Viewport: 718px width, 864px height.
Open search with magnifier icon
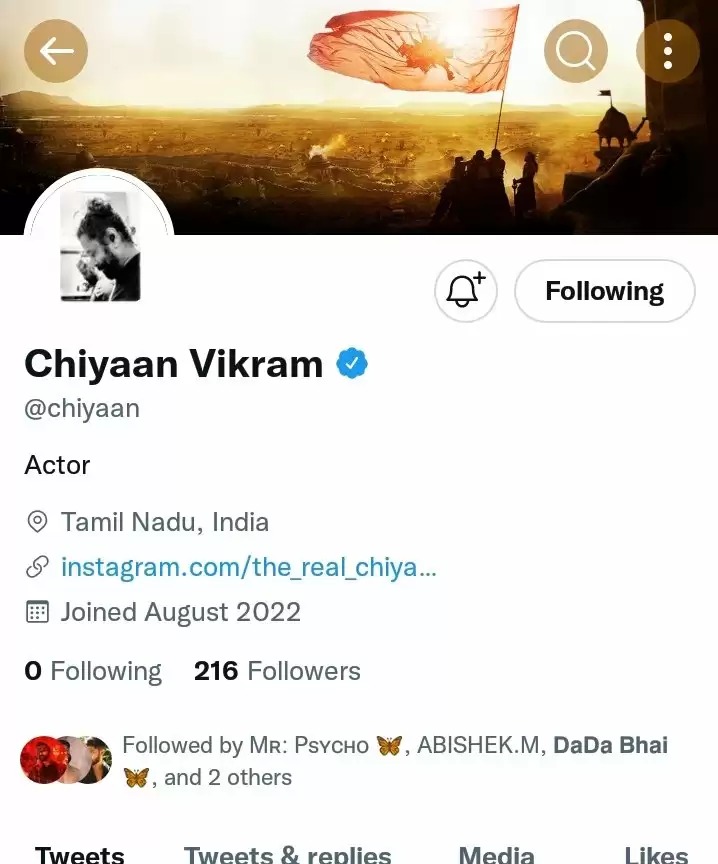[x=575, y=51]
